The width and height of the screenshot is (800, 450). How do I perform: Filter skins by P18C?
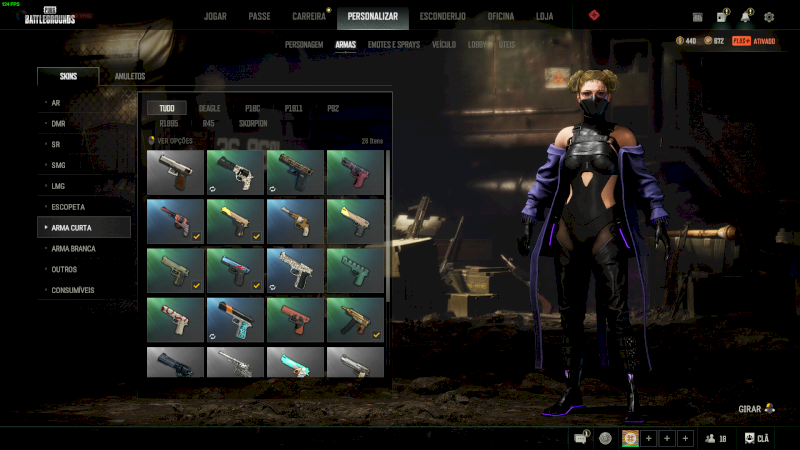tap(252, 108)
